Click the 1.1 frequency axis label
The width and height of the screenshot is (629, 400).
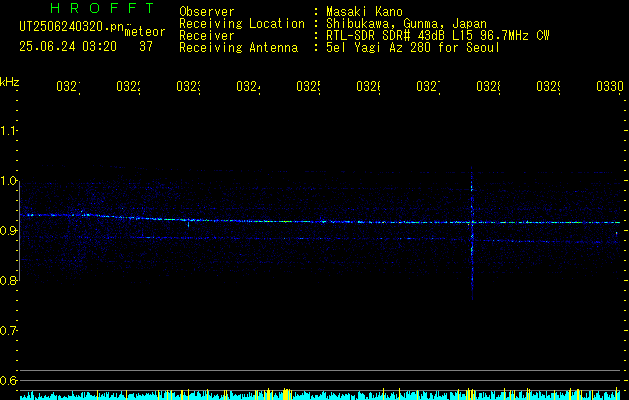click(x=8, y=131)
